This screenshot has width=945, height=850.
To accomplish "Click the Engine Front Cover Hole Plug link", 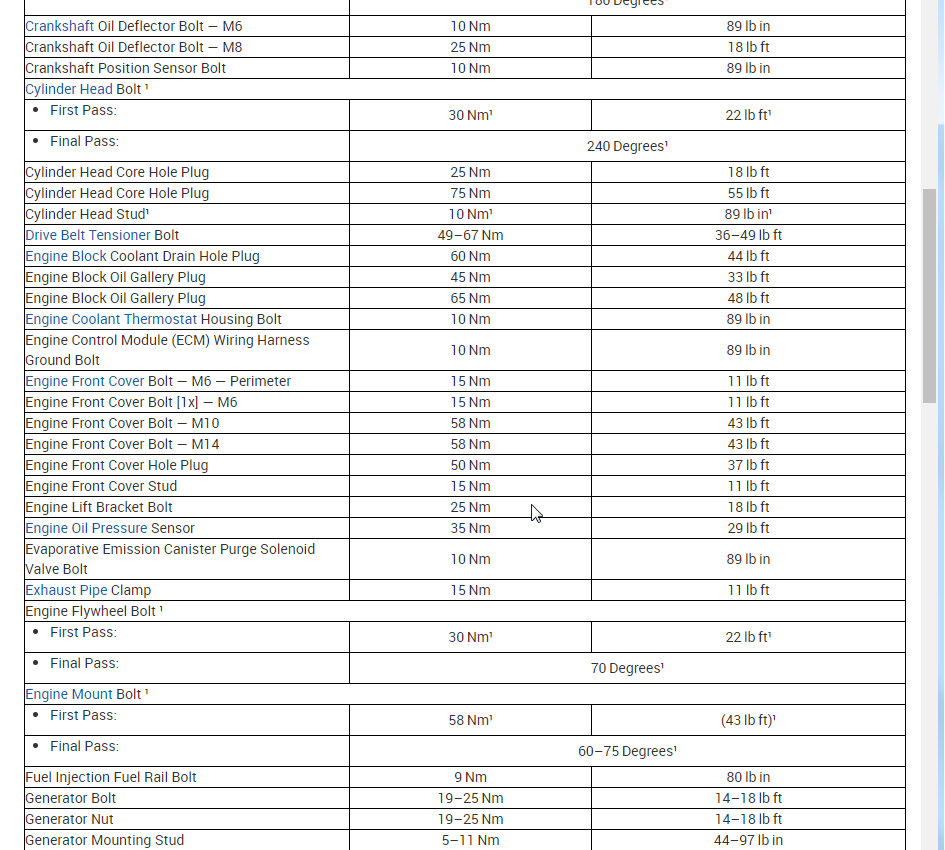I will pos(116,465).
